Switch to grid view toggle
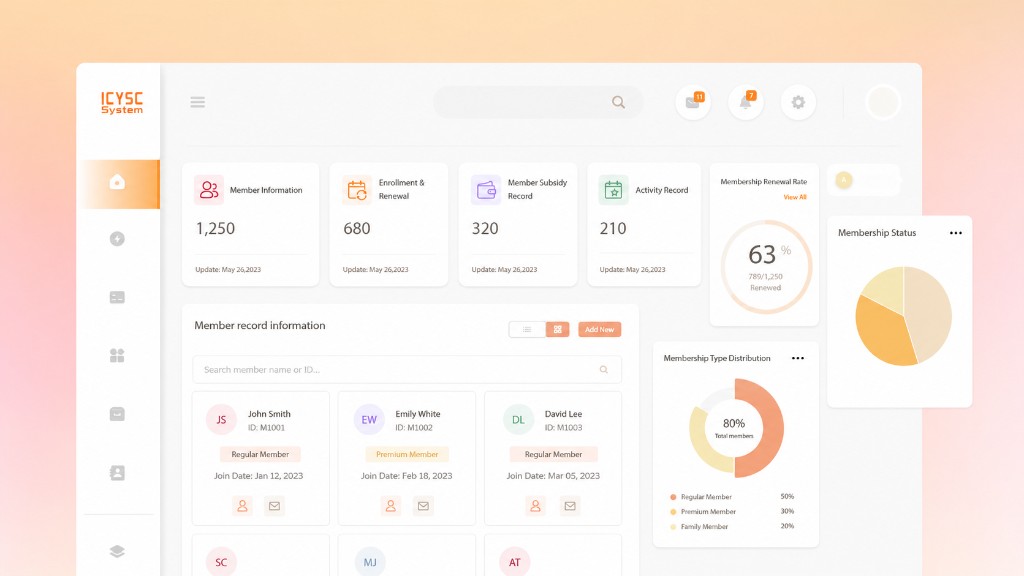Screen dimensions: 1024x576 pyautogui.click(x=558, y=329)
